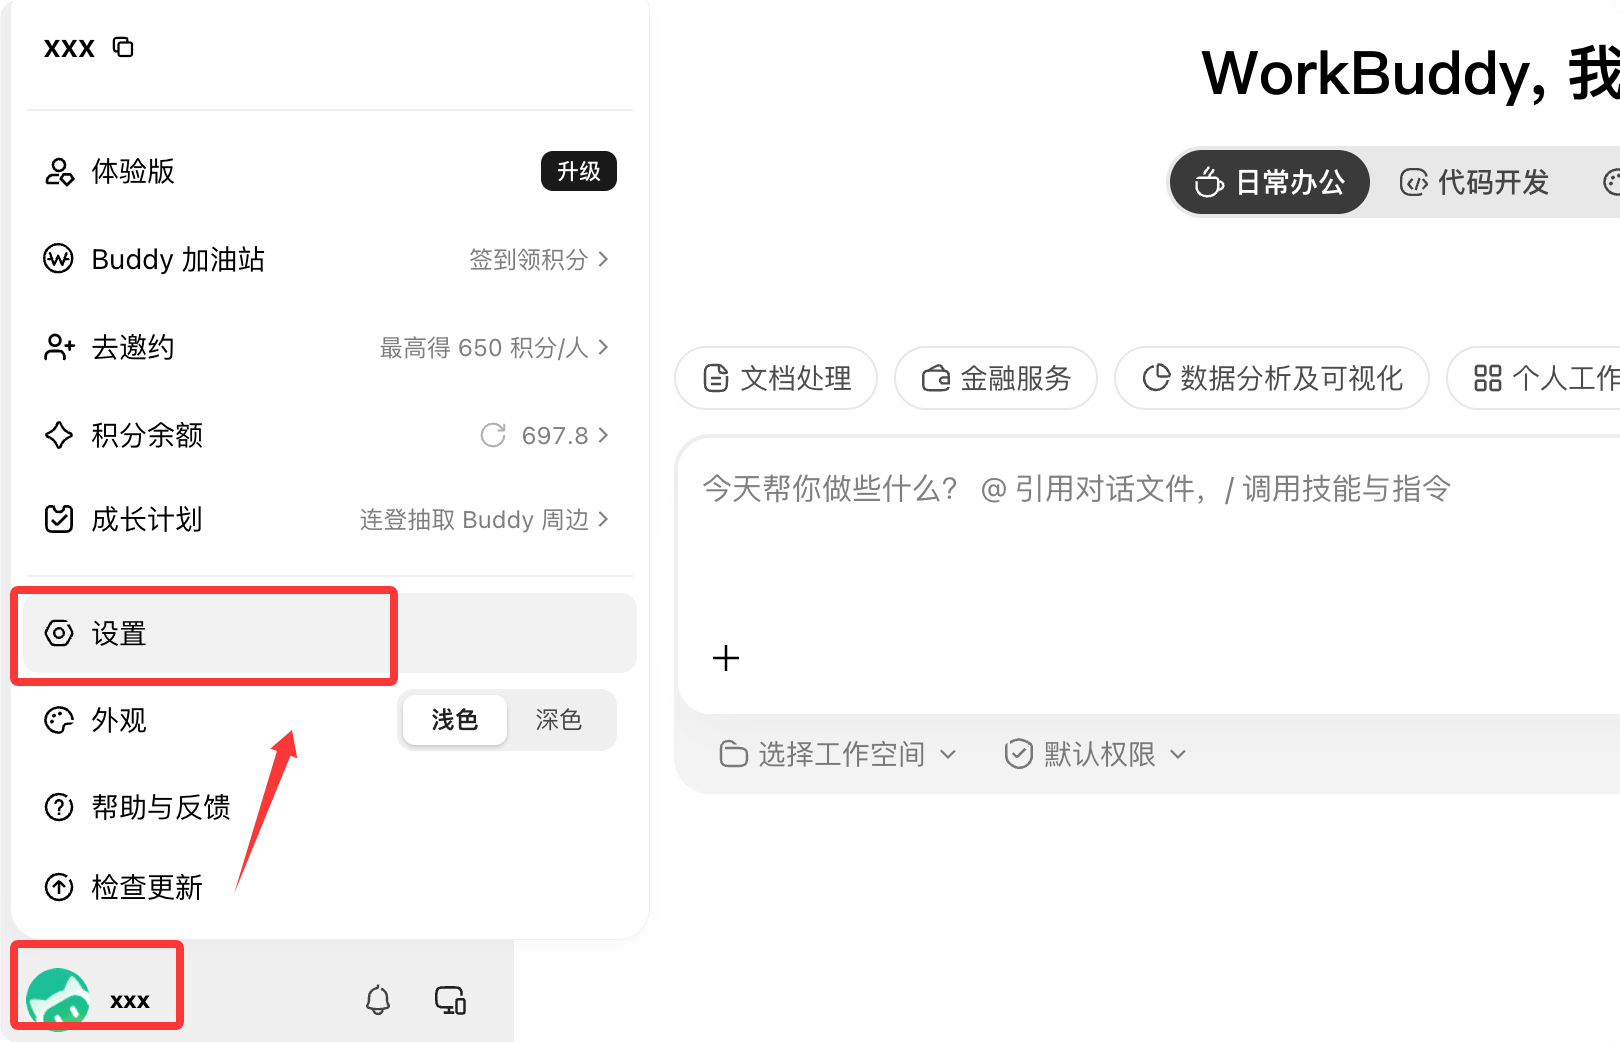Click the 去邀约 add-person icon

click(59, 347)
